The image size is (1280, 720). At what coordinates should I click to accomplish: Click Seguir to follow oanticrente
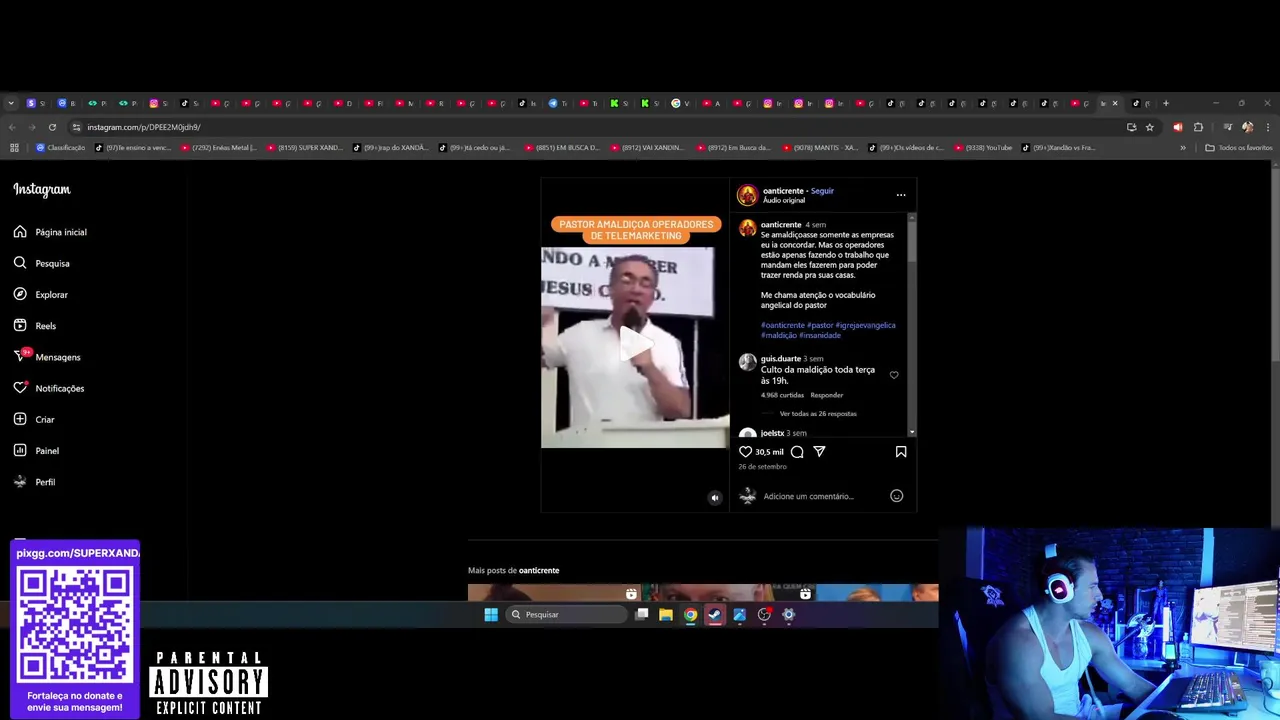coord(822,191)
